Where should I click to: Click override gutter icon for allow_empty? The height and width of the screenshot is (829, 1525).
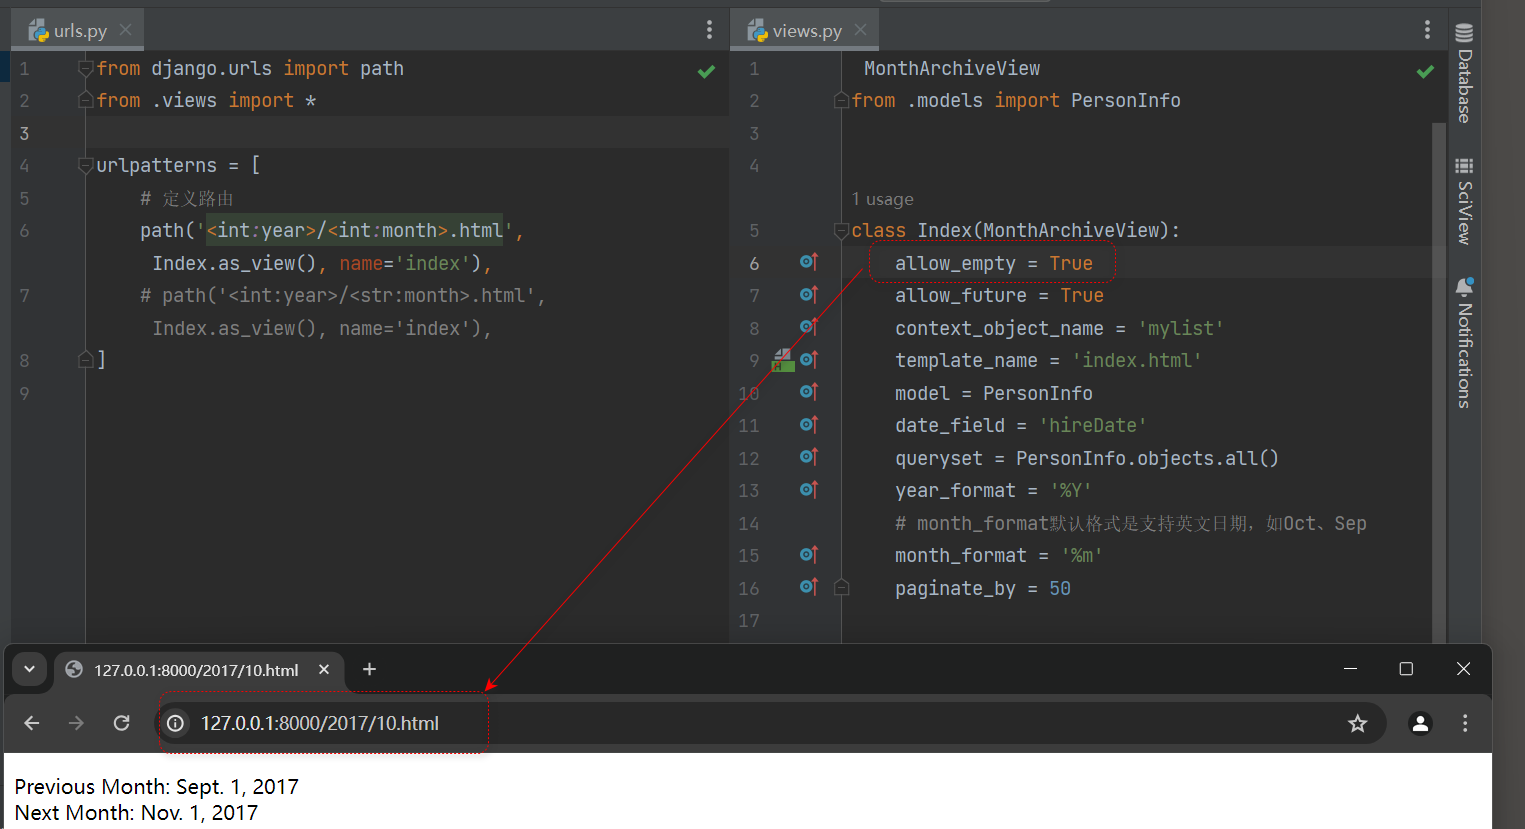pos(809,262)
